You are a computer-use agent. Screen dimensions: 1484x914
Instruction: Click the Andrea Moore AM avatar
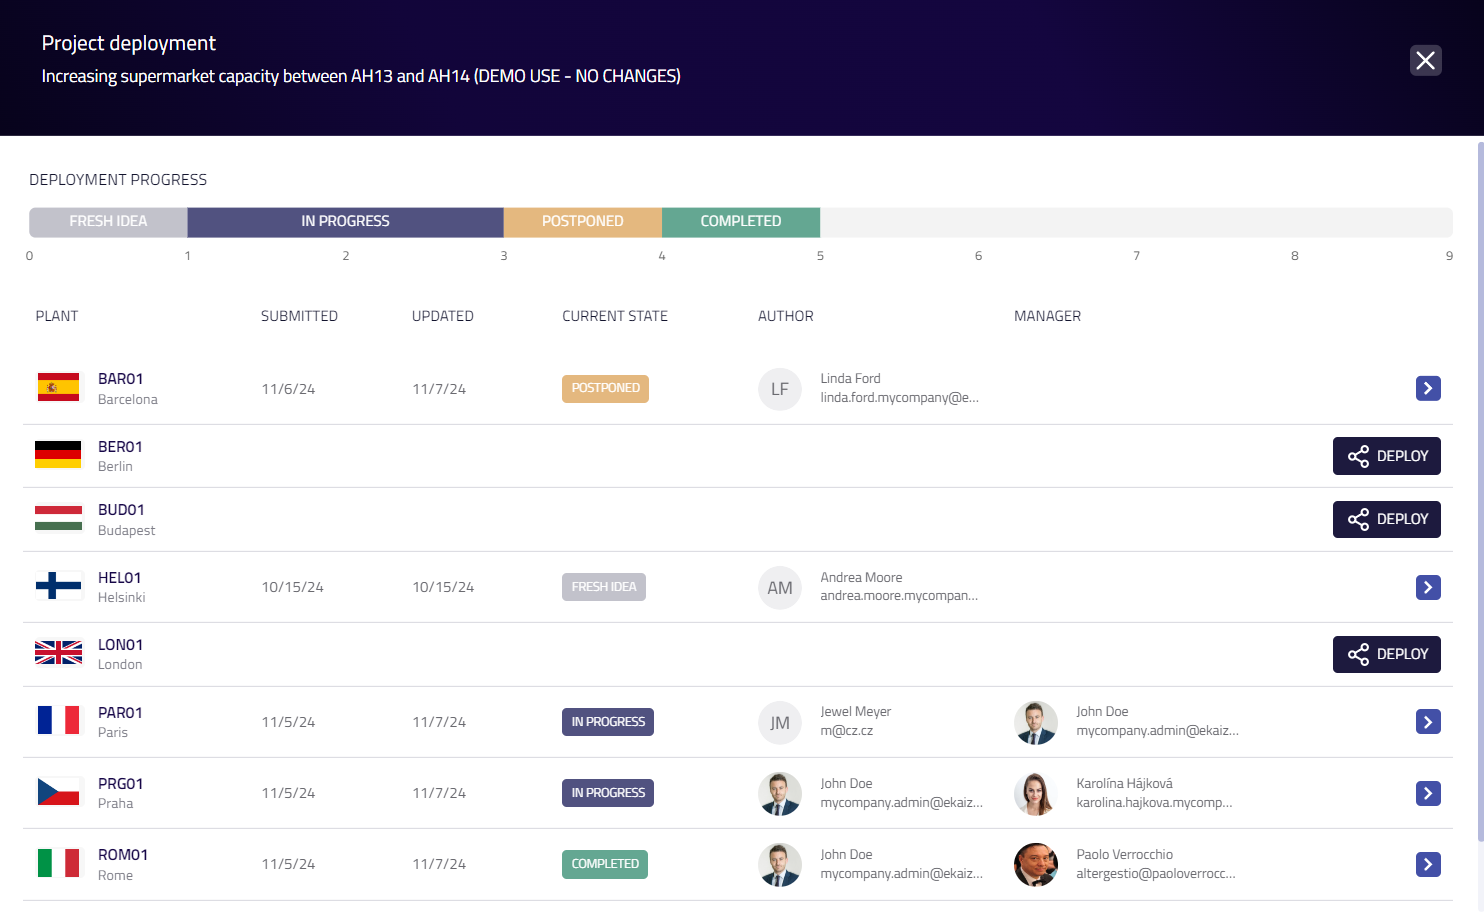tap(780, 588)
